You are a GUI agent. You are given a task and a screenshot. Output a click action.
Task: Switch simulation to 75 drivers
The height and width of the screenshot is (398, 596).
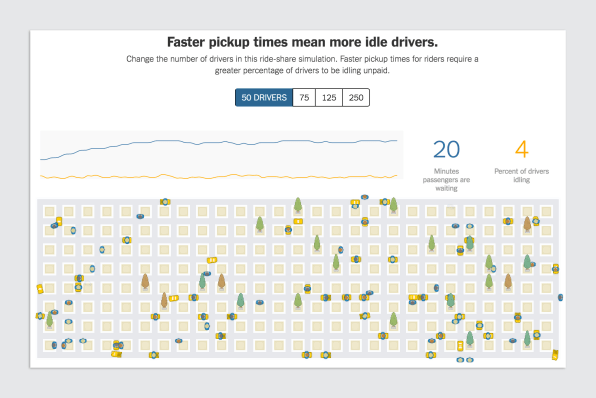tap(304, 98)
